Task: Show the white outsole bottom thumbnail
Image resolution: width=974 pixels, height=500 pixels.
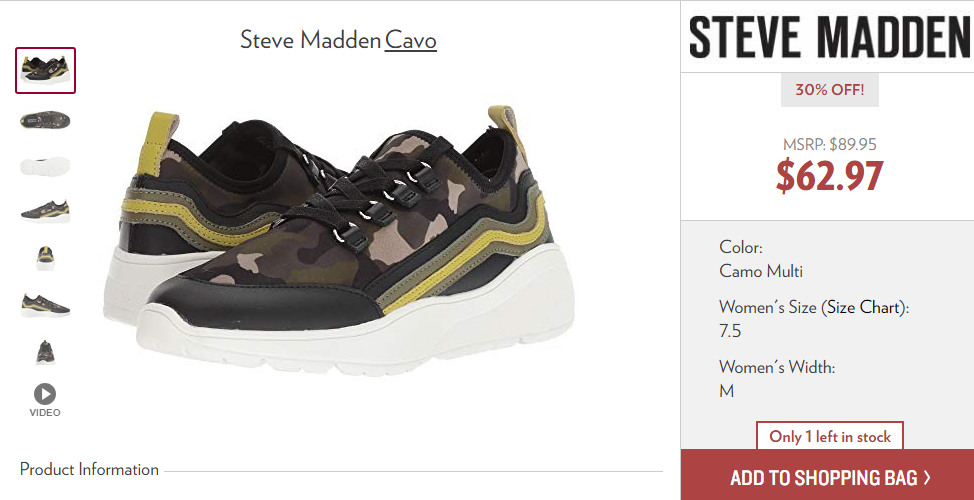Action: coord(45,166)
